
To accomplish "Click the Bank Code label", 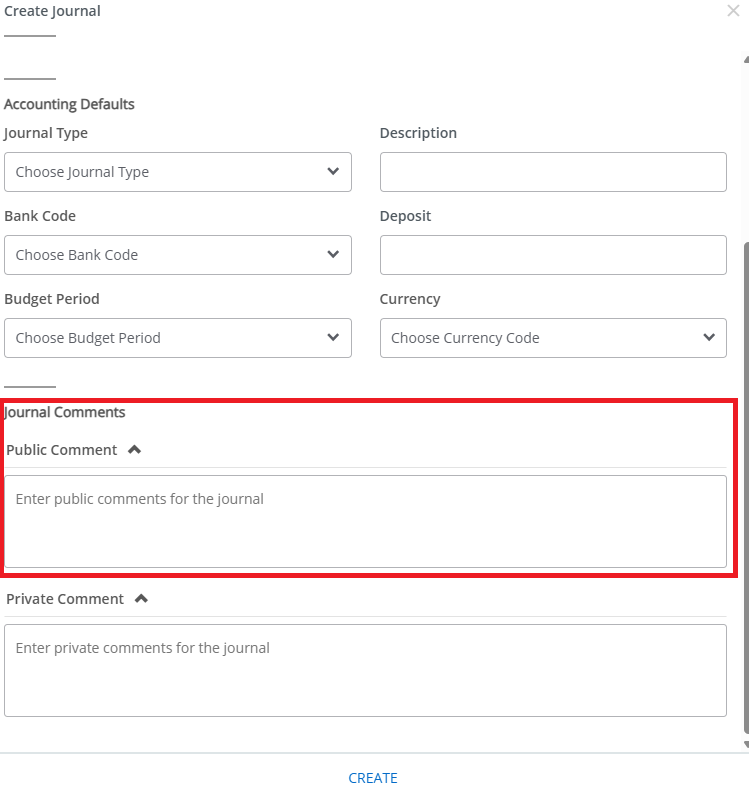I will (40, 216).
